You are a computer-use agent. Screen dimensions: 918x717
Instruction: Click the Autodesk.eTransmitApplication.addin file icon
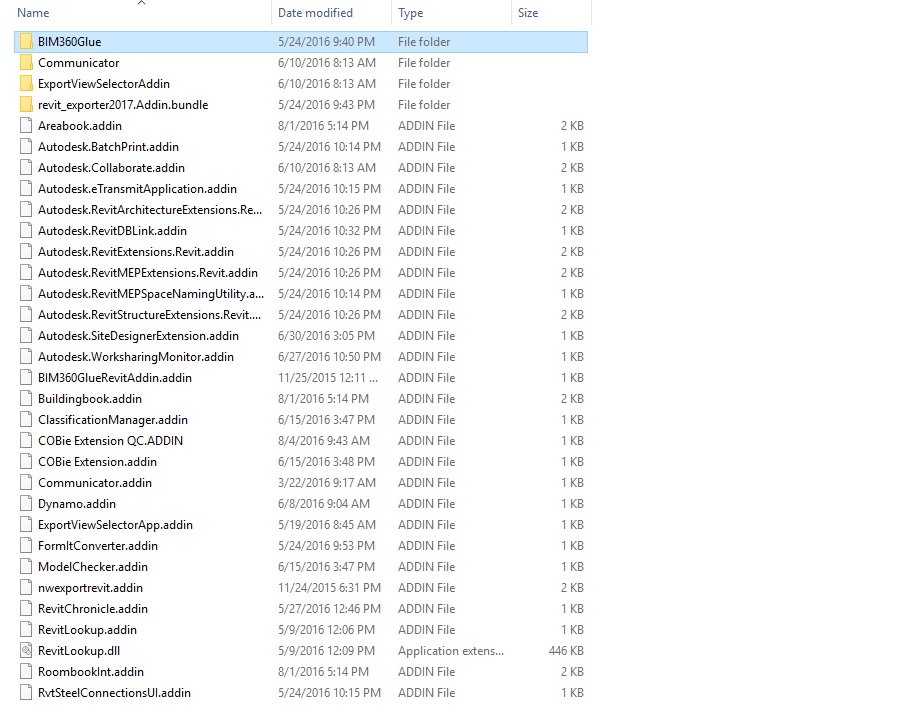pyautogui.click(x=26, y=189)
